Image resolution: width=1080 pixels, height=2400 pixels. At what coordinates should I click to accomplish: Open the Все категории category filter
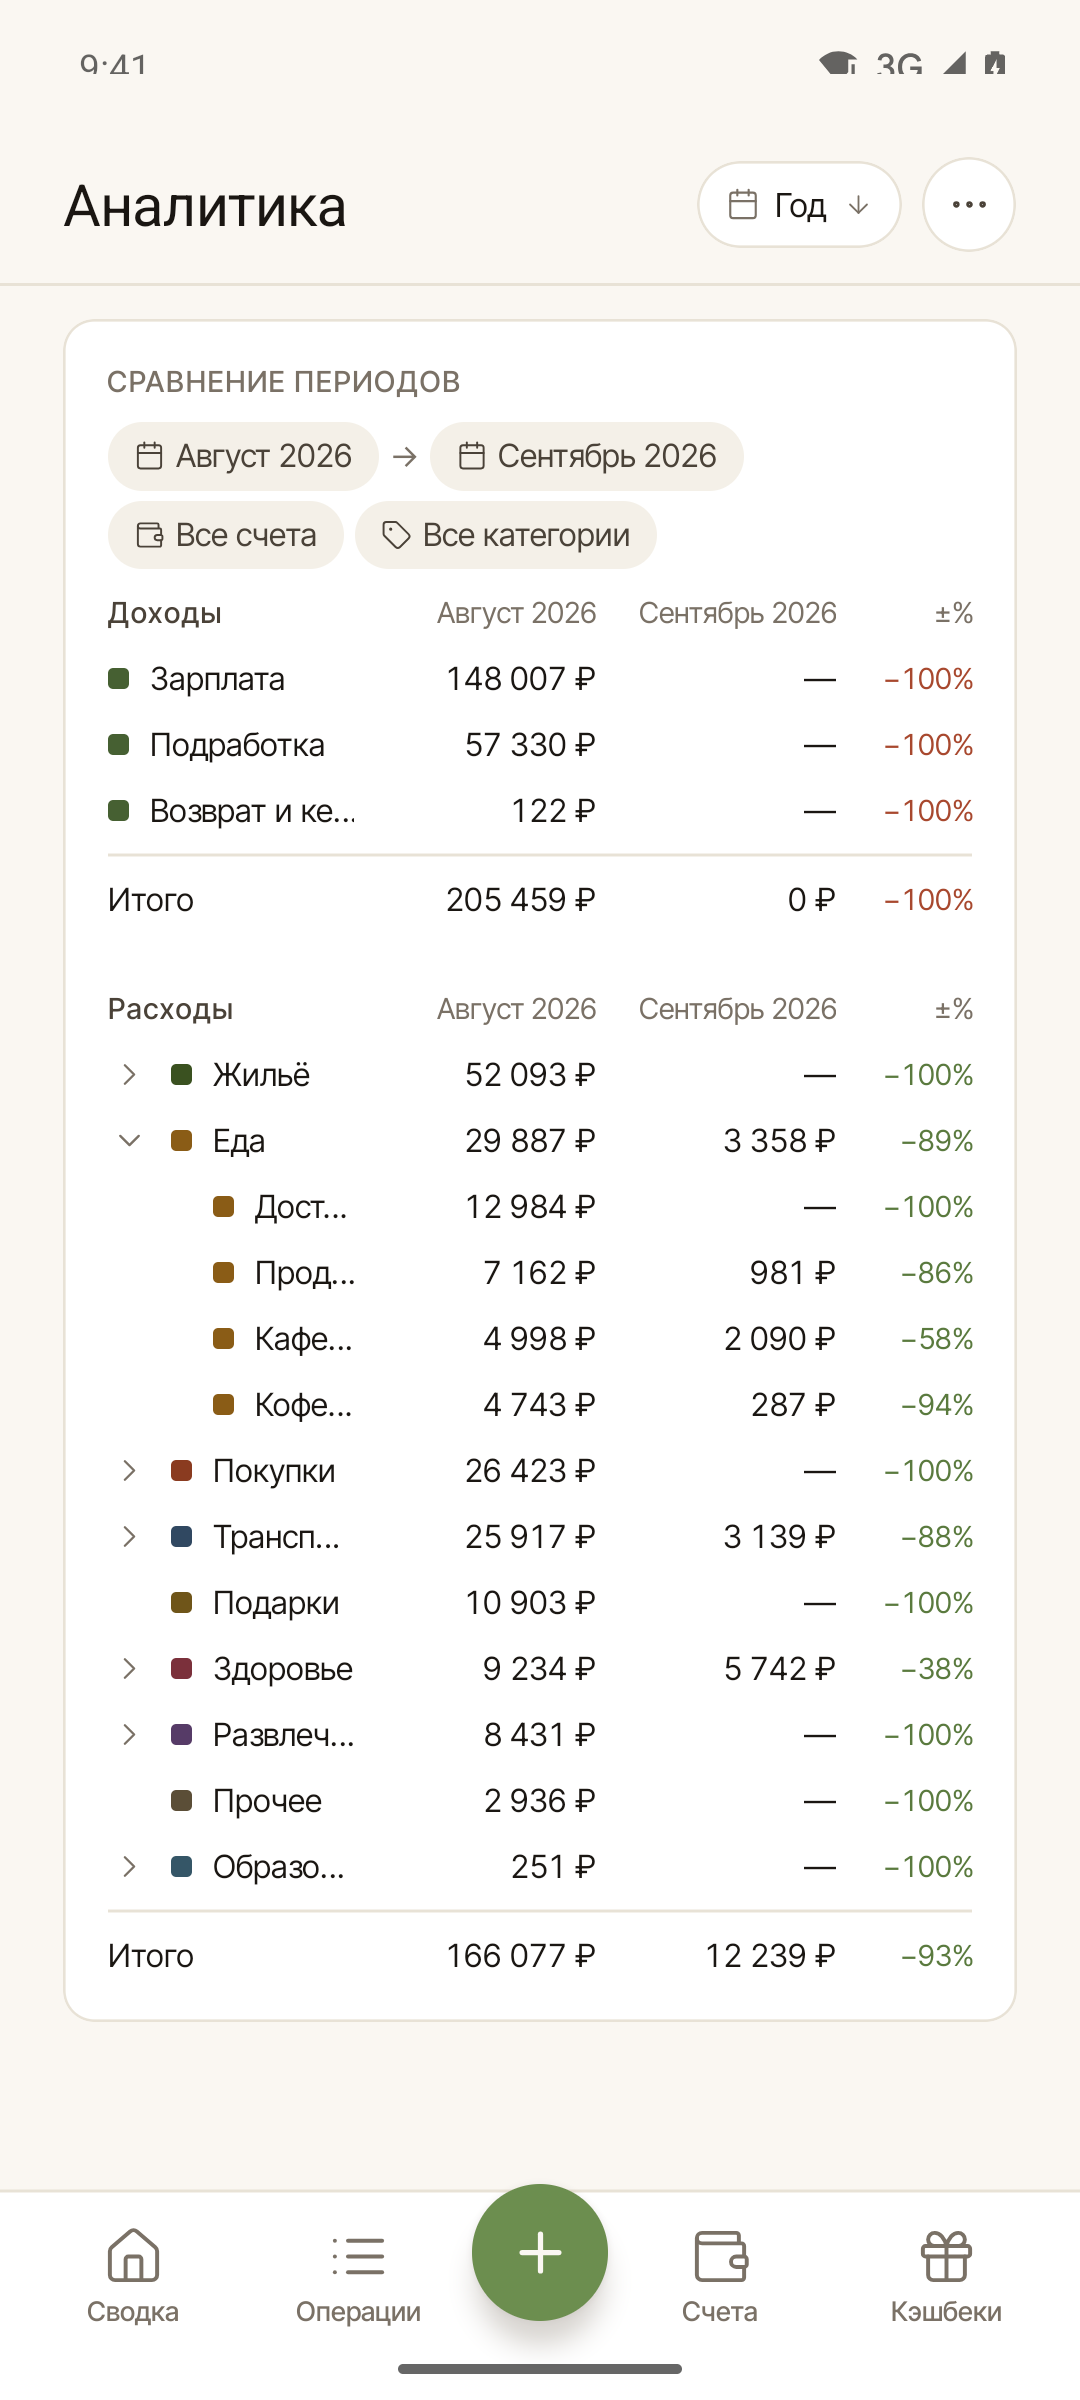pyautogui.click(x=506, y=535)
